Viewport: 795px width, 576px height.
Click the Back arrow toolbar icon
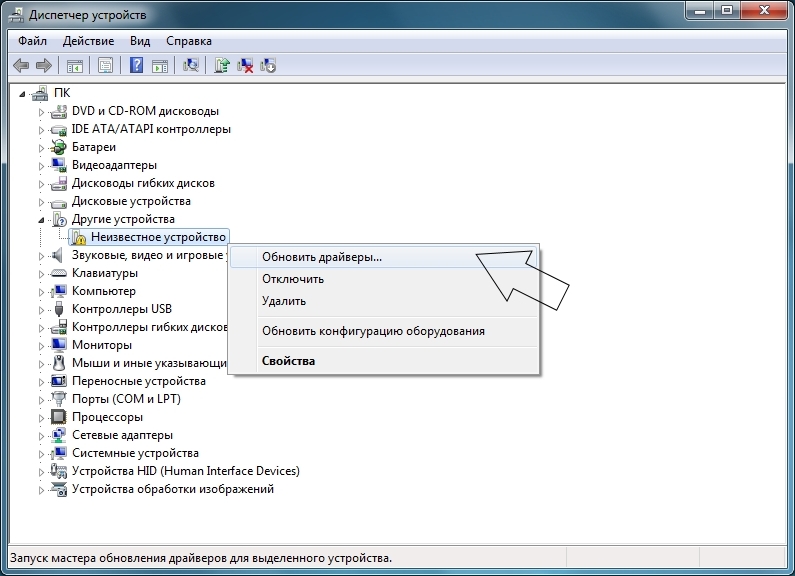21,66
